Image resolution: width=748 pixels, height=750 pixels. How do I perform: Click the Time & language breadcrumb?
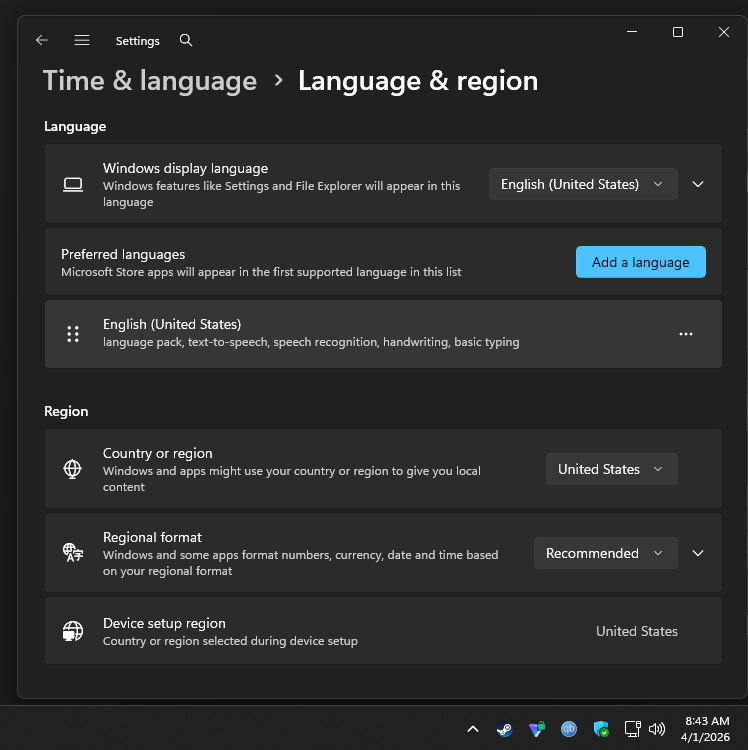pos(150,80)
